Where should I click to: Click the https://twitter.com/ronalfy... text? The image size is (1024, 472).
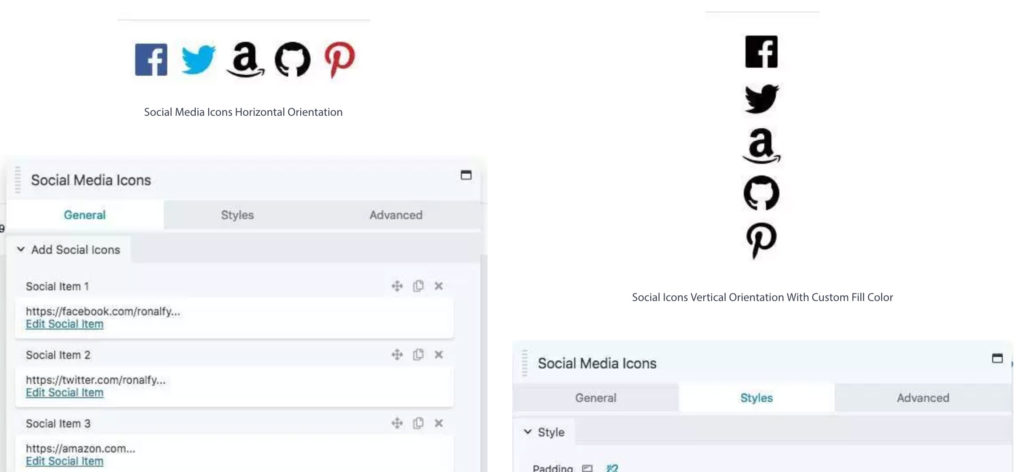[96, 379]
